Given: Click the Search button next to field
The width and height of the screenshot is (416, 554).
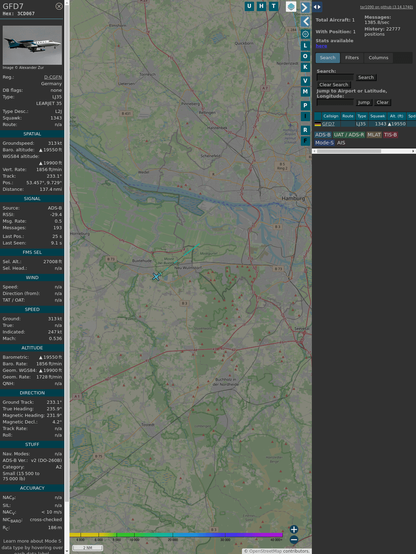Looking at the screenshot, I should pos(366,77).
